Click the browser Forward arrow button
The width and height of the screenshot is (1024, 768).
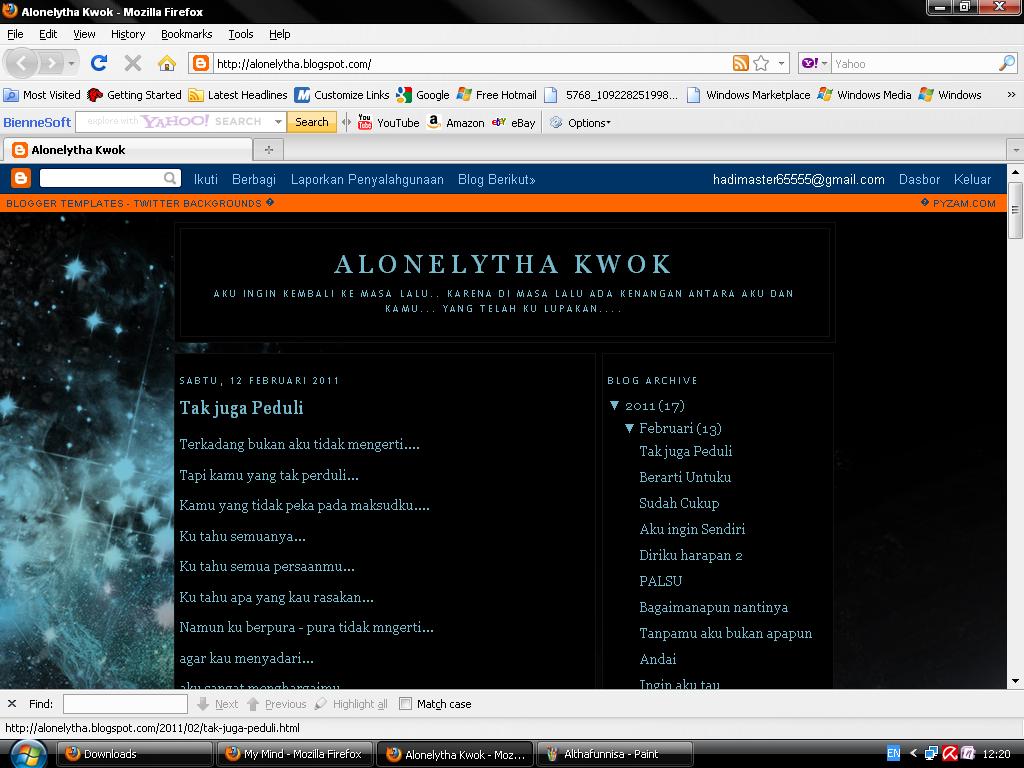51,63
